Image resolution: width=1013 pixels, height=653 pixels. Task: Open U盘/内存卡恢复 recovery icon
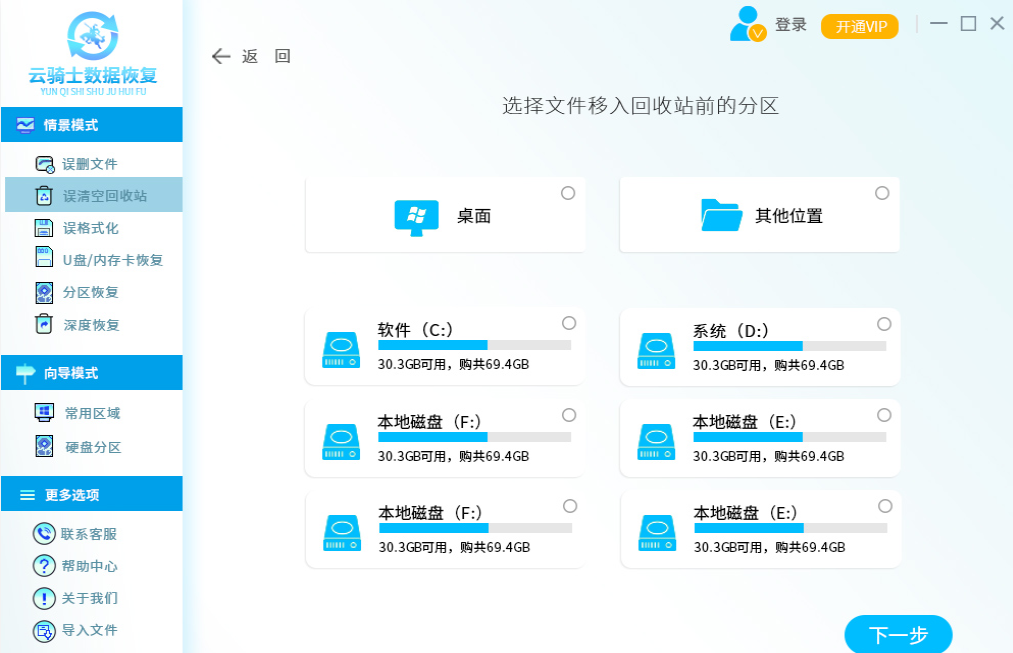44,259
